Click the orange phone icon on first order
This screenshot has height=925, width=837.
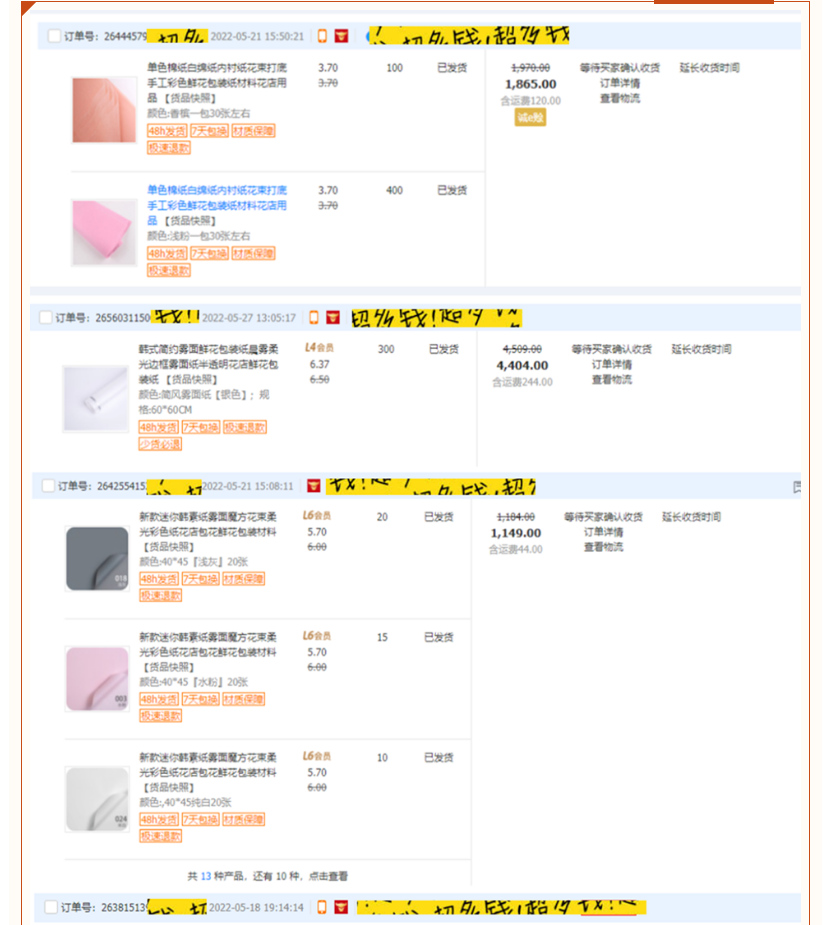coord(322,36)
